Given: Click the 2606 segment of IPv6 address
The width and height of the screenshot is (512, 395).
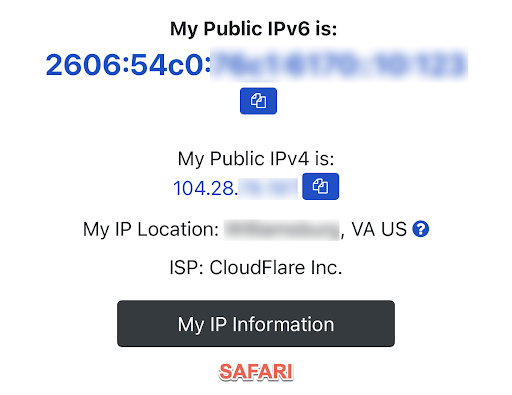Looking at the screenshot, I should pos(84,65).
